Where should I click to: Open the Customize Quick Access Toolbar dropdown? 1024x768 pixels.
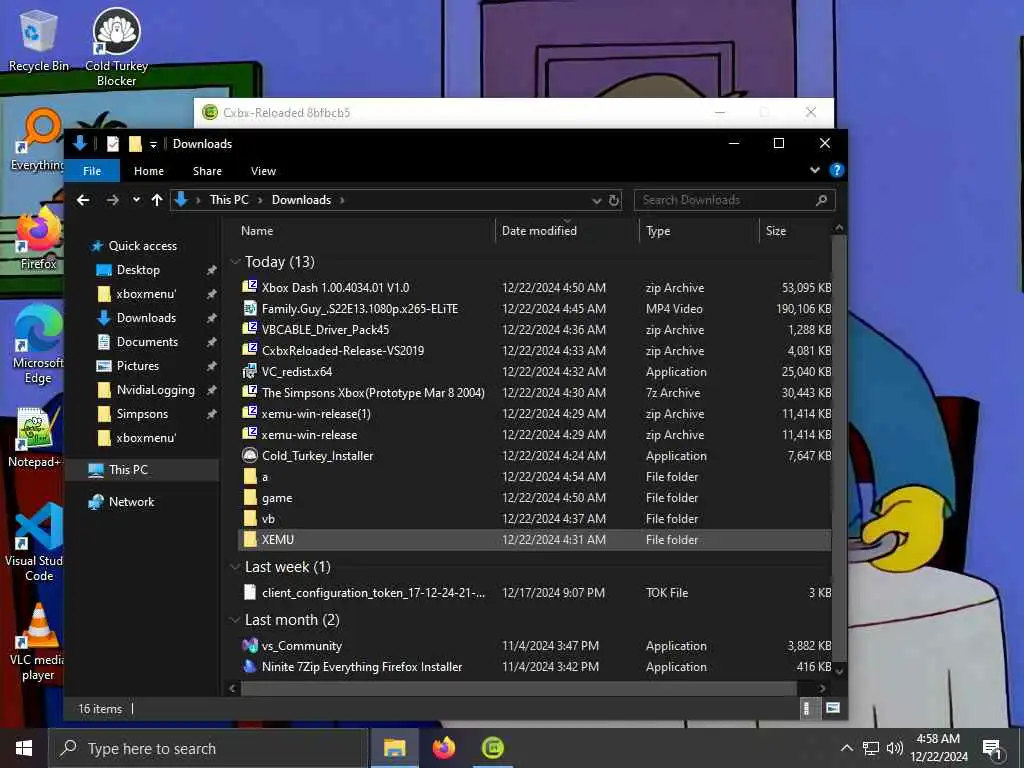pos(153,144)
